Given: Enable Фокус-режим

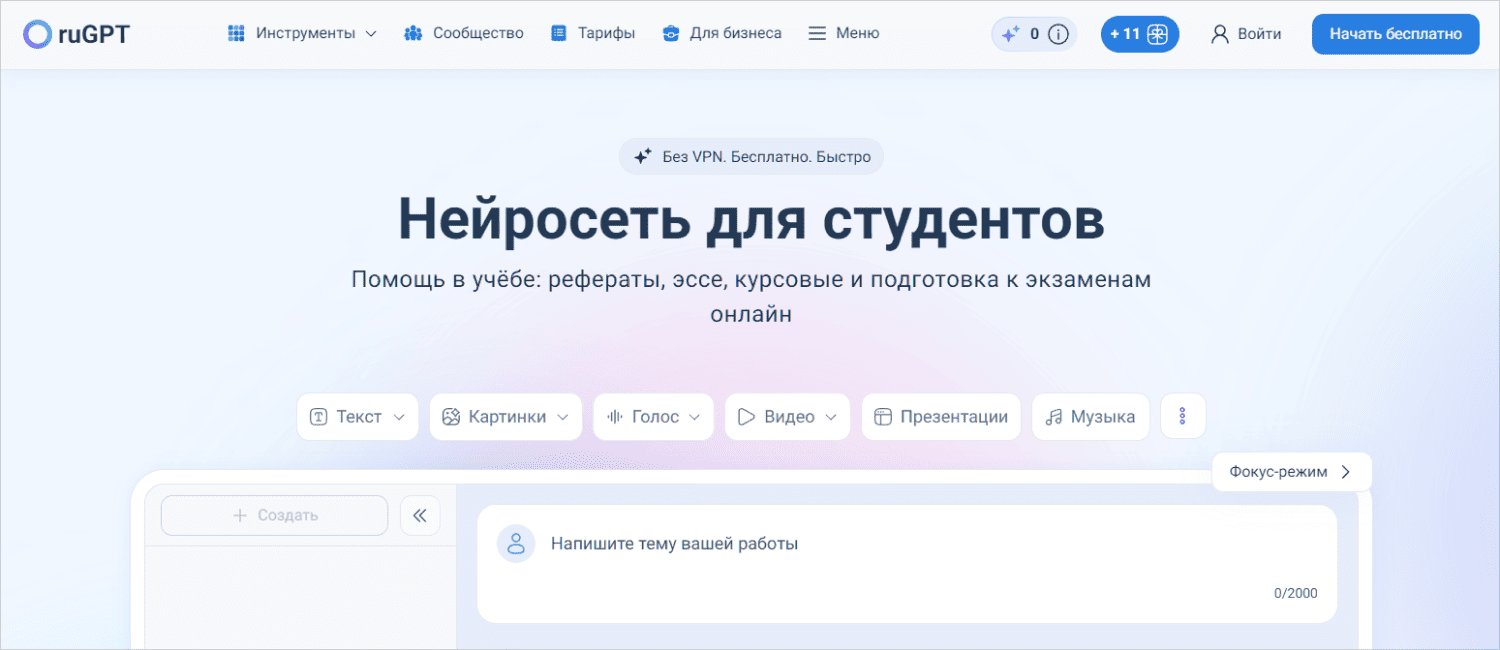Looking at the screenshot, I should (1290, 472).
